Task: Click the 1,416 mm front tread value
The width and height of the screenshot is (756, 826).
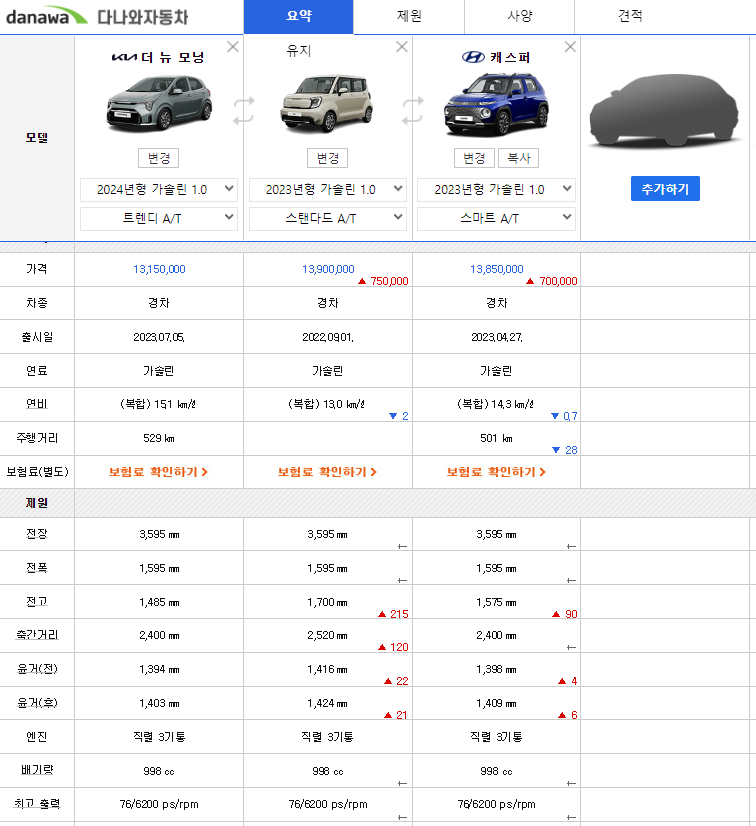Action: point(327,670)
